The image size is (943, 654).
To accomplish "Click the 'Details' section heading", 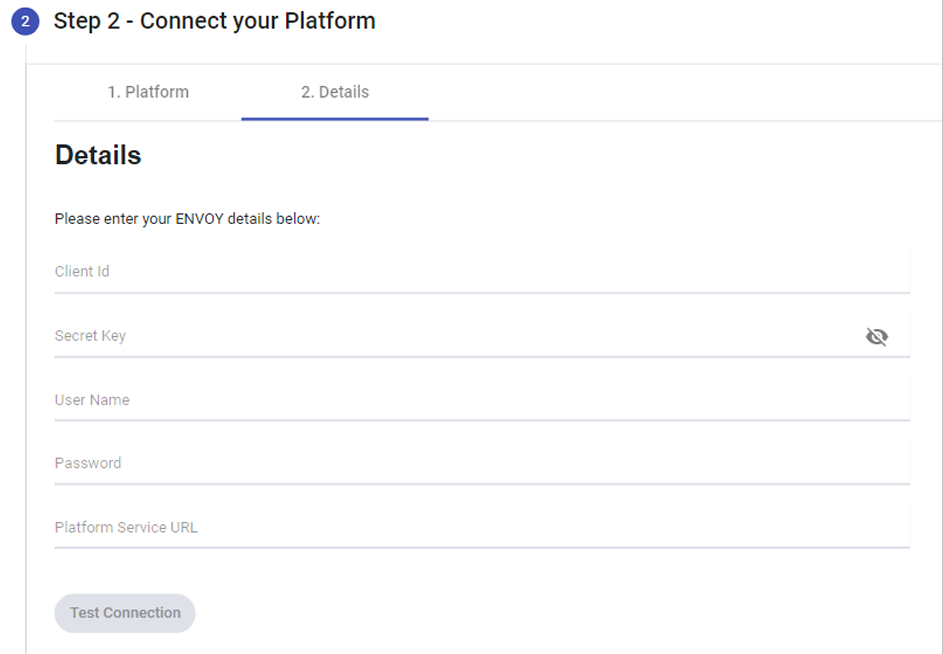I will tap(98, 155).
